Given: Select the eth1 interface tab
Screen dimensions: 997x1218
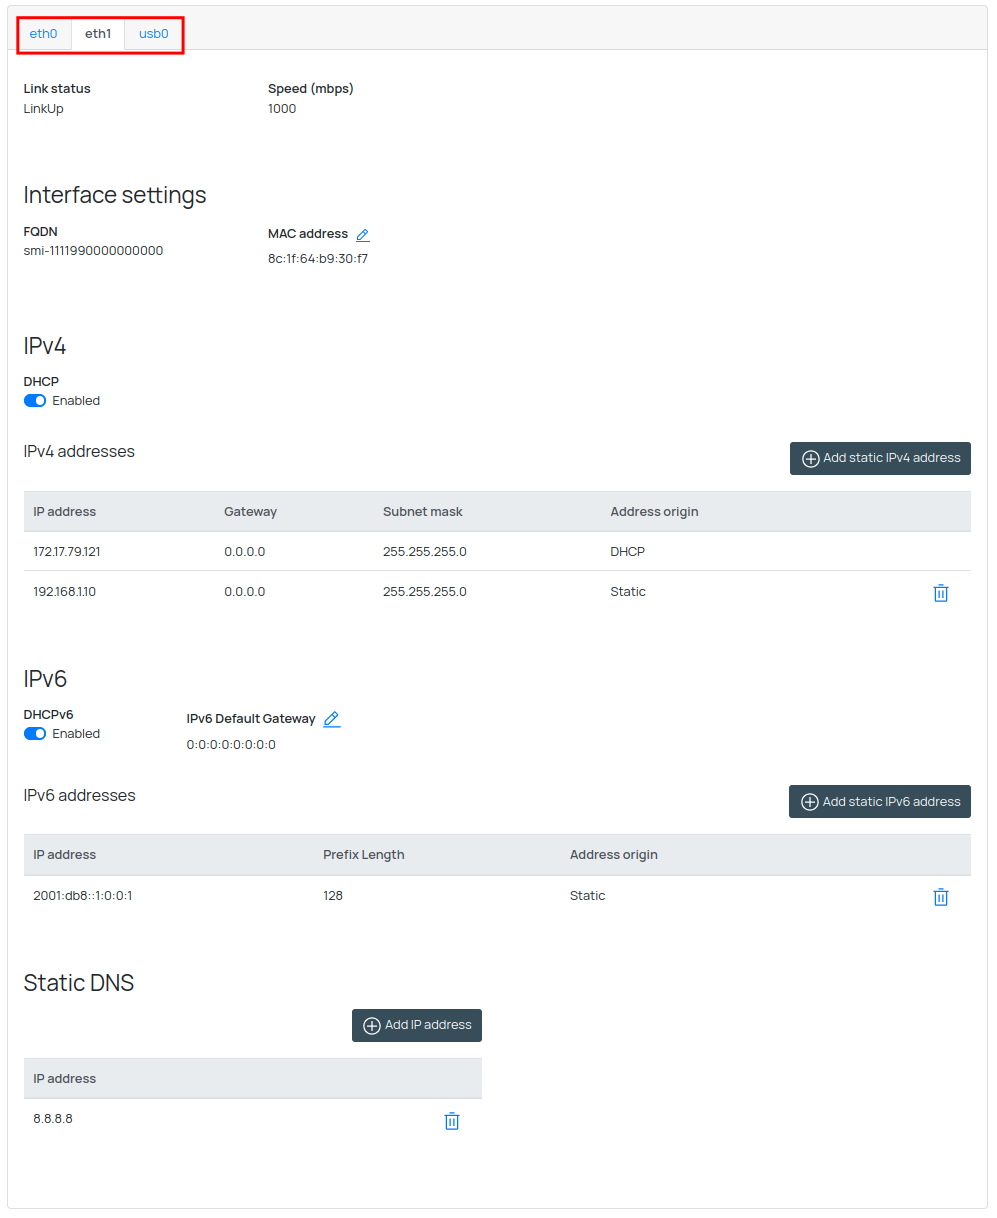Looking at the screenshot, I should (x=98, y=34).
